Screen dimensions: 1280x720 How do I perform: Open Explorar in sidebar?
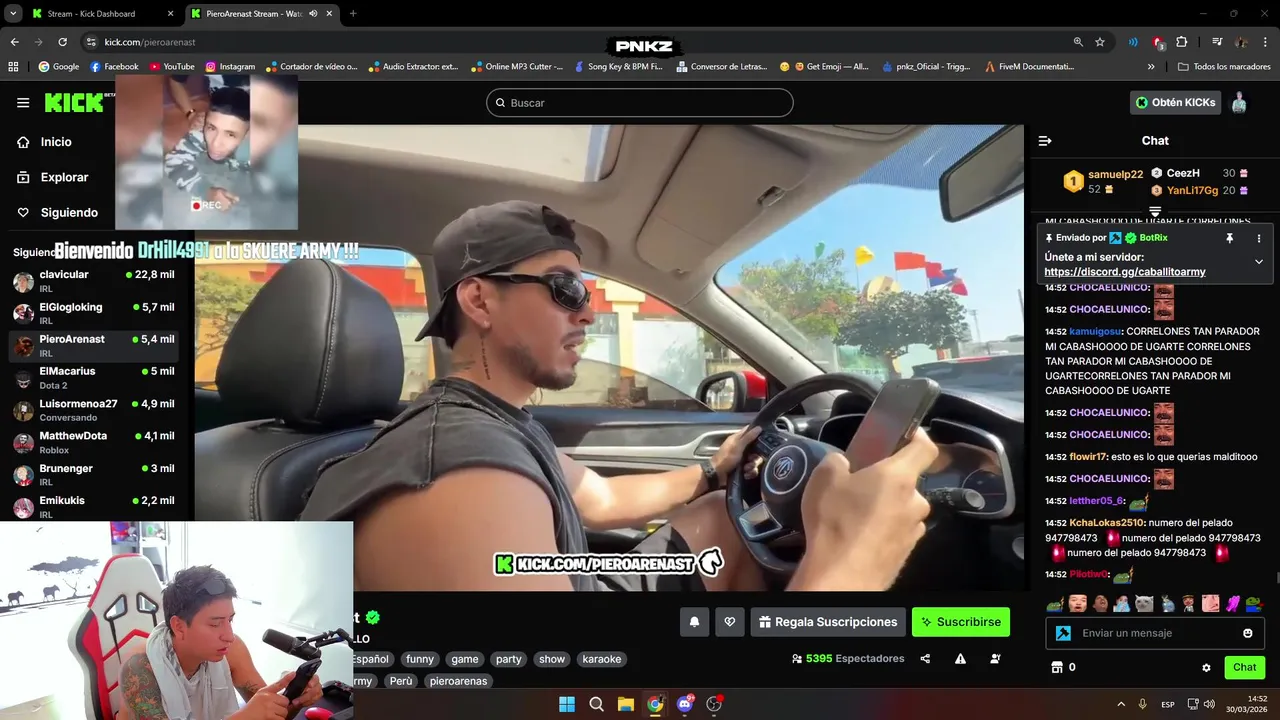click(54, 177)
